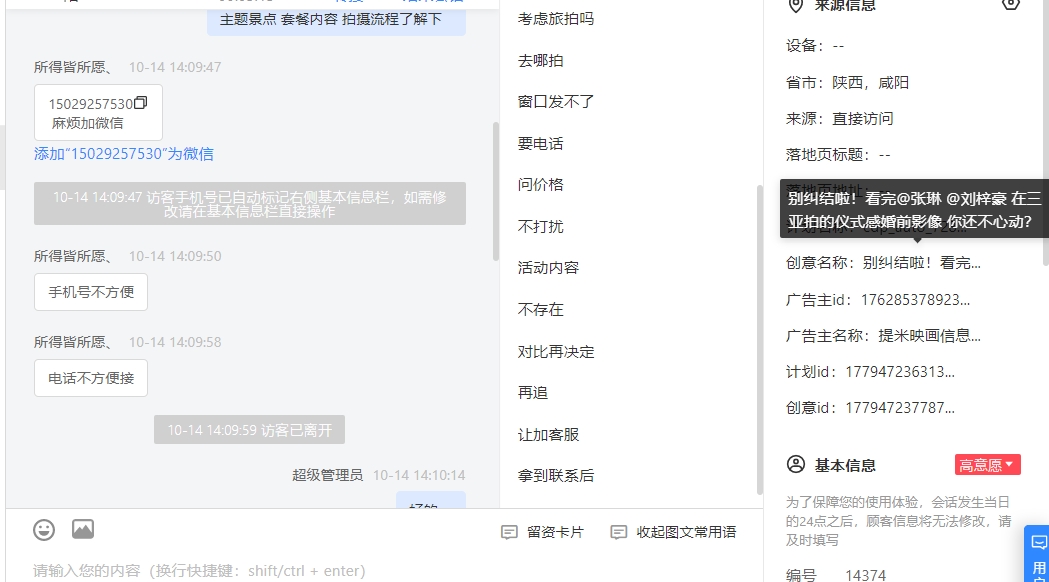Click the 设备 row in source info
The width and height of the screenshot is (1049, 582).
(815, 46)
